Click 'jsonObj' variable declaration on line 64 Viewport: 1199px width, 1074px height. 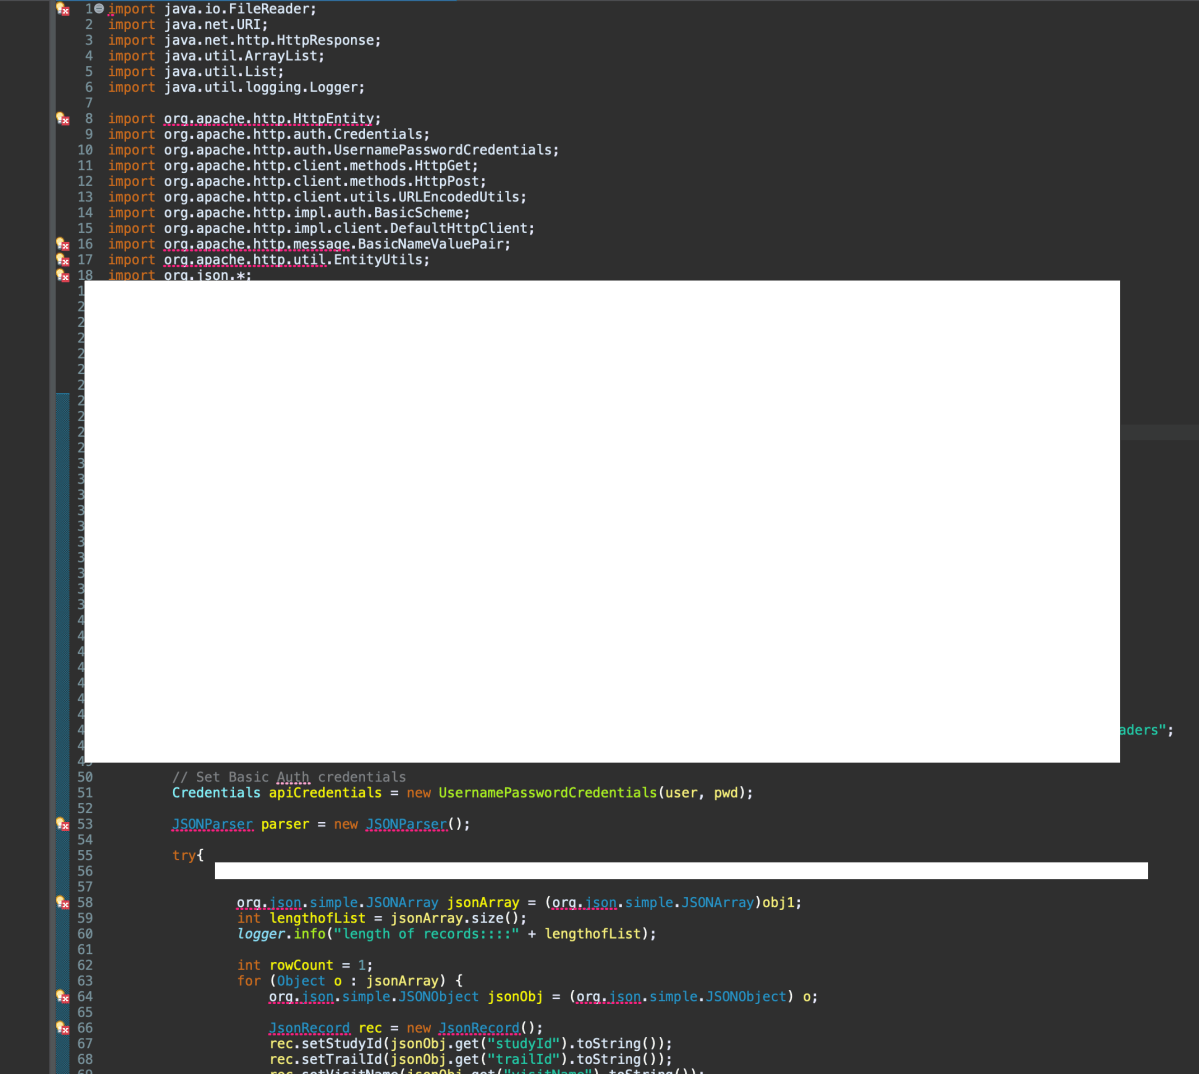pyautogui.click(x=515, y=997)
